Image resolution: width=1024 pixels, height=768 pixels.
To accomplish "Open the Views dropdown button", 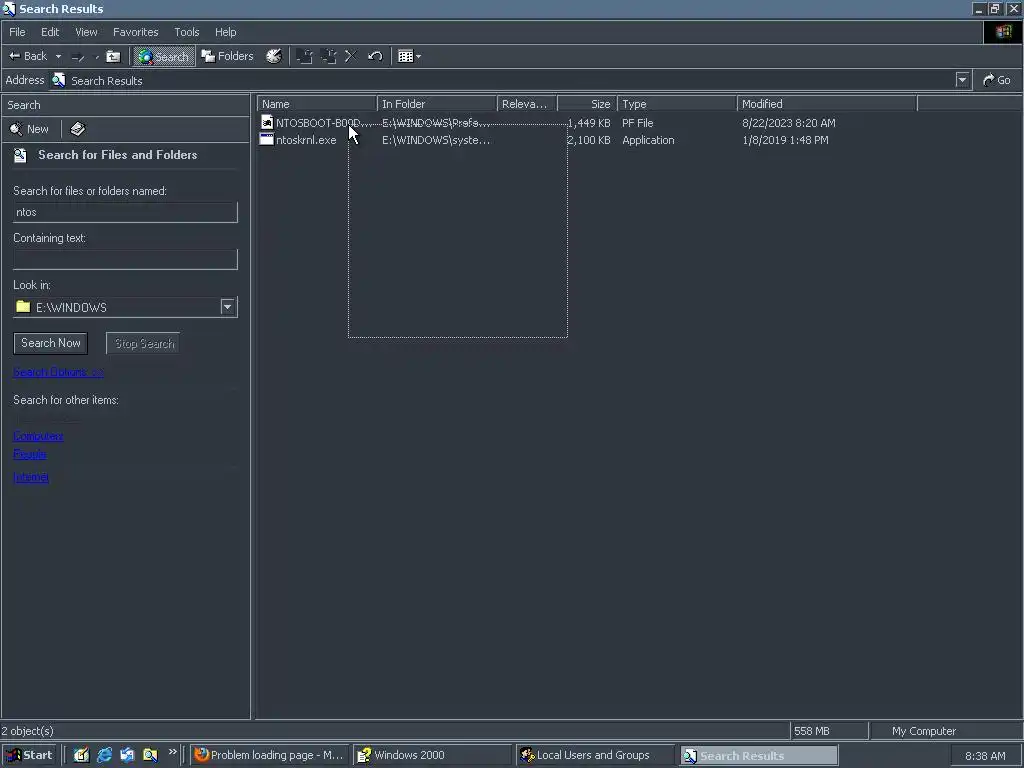I will [x=409, y=56].
